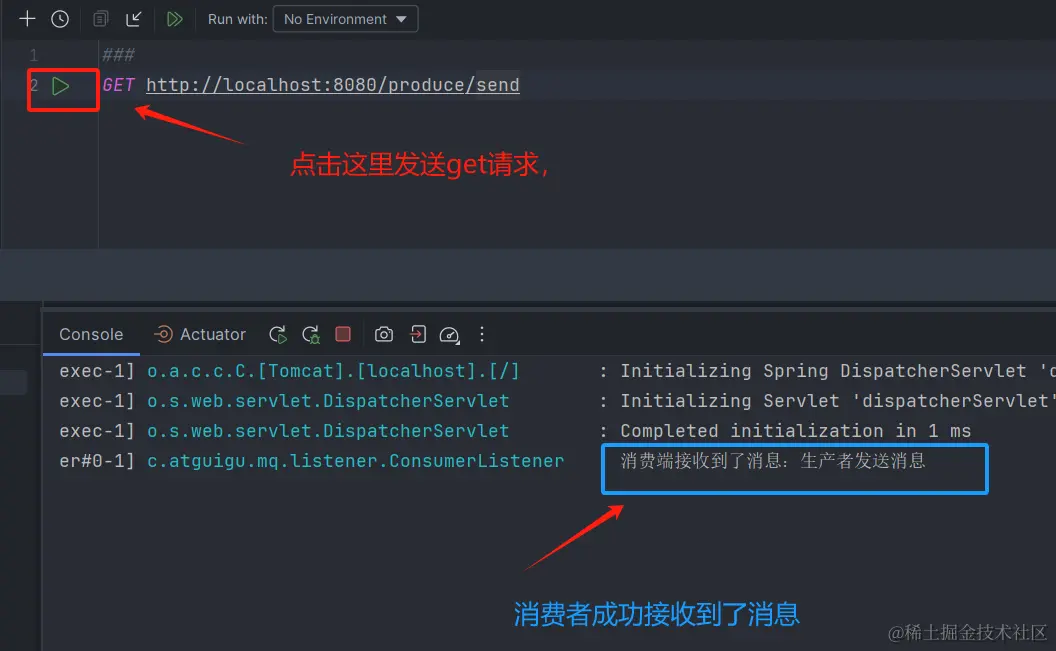Click the Tomcat localhost logger entry
This screenshot has height=651, width=1056.
tap(333, 371)
